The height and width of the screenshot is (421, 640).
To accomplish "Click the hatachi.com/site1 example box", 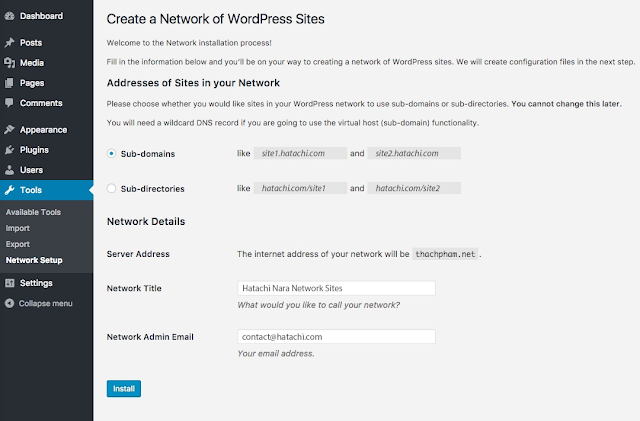I will [x=300, y=188].
